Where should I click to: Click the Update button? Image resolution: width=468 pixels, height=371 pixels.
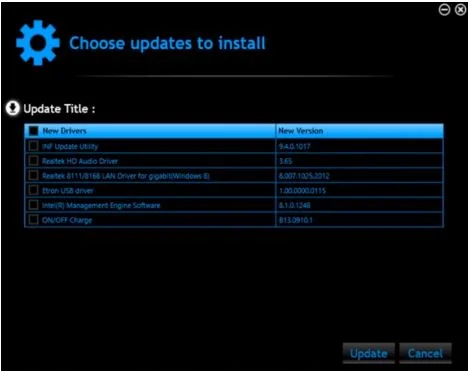point(369,353)
